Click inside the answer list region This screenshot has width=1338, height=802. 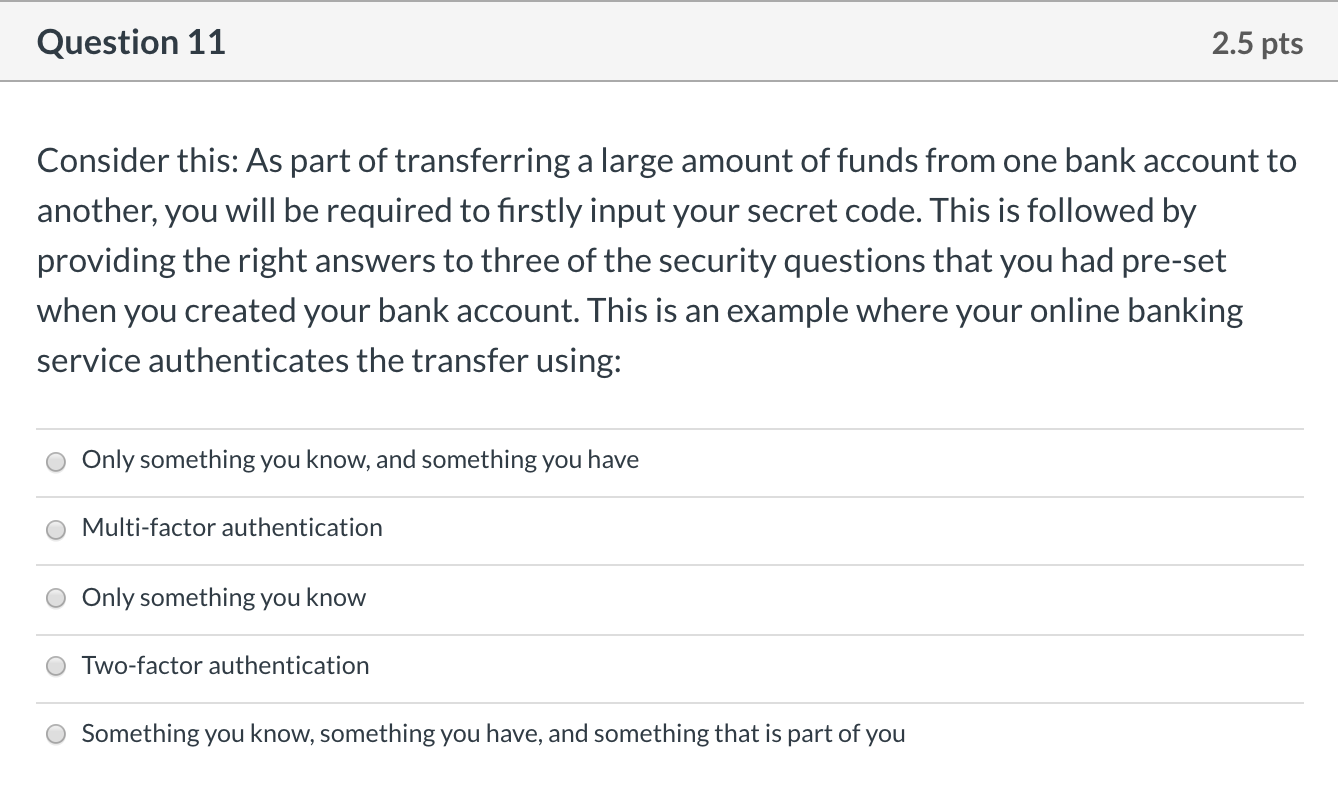[669, 598]
